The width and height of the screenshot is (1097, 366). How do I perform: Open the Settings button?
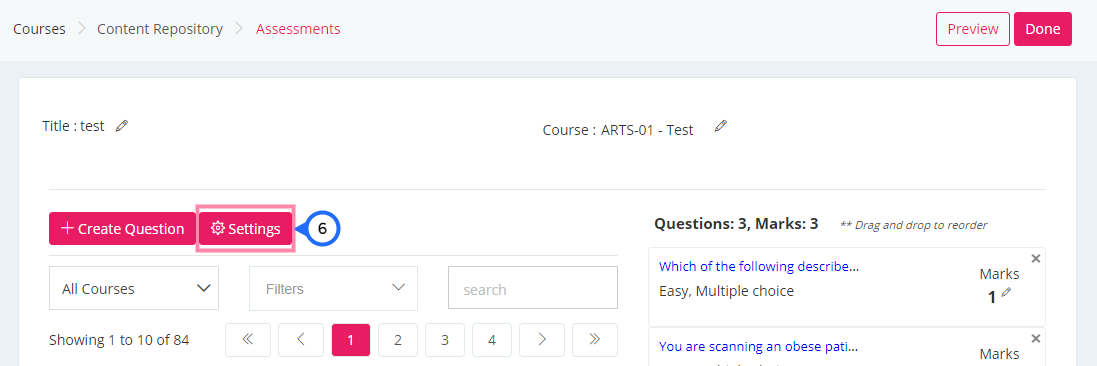(246, 229)
